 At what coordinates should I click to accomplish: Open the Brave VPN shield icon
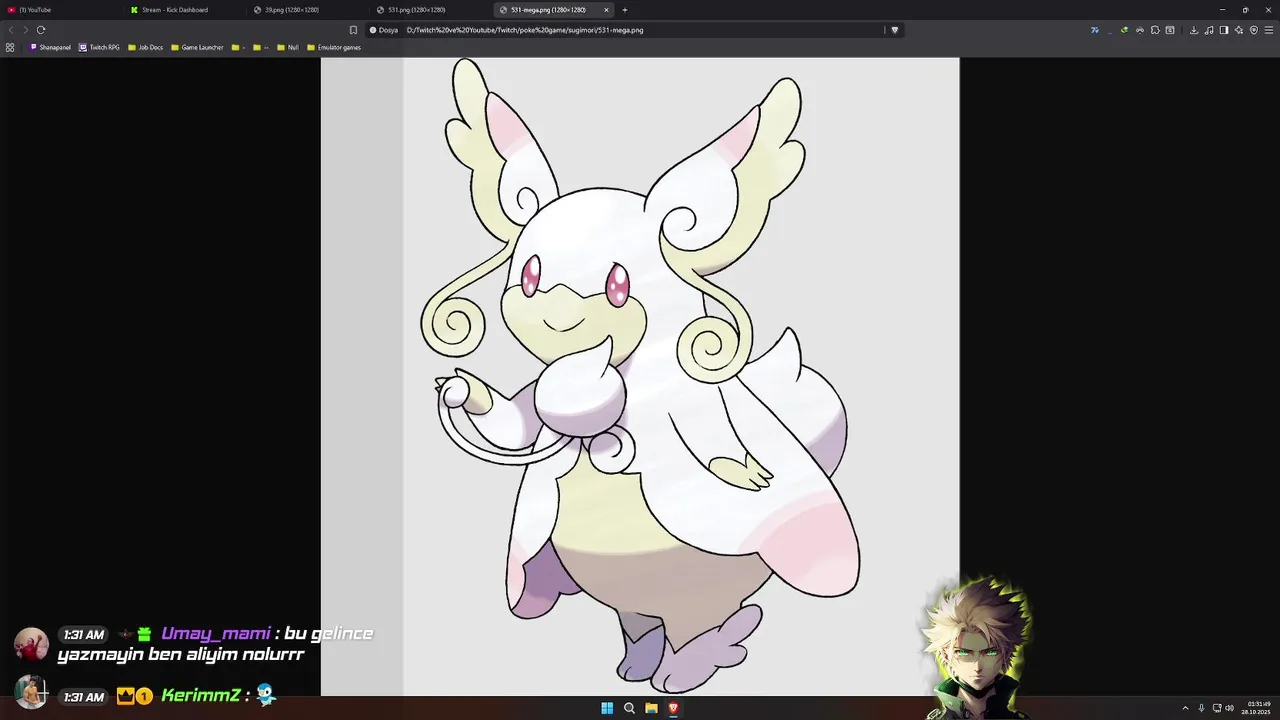[x=1254, y=30]
